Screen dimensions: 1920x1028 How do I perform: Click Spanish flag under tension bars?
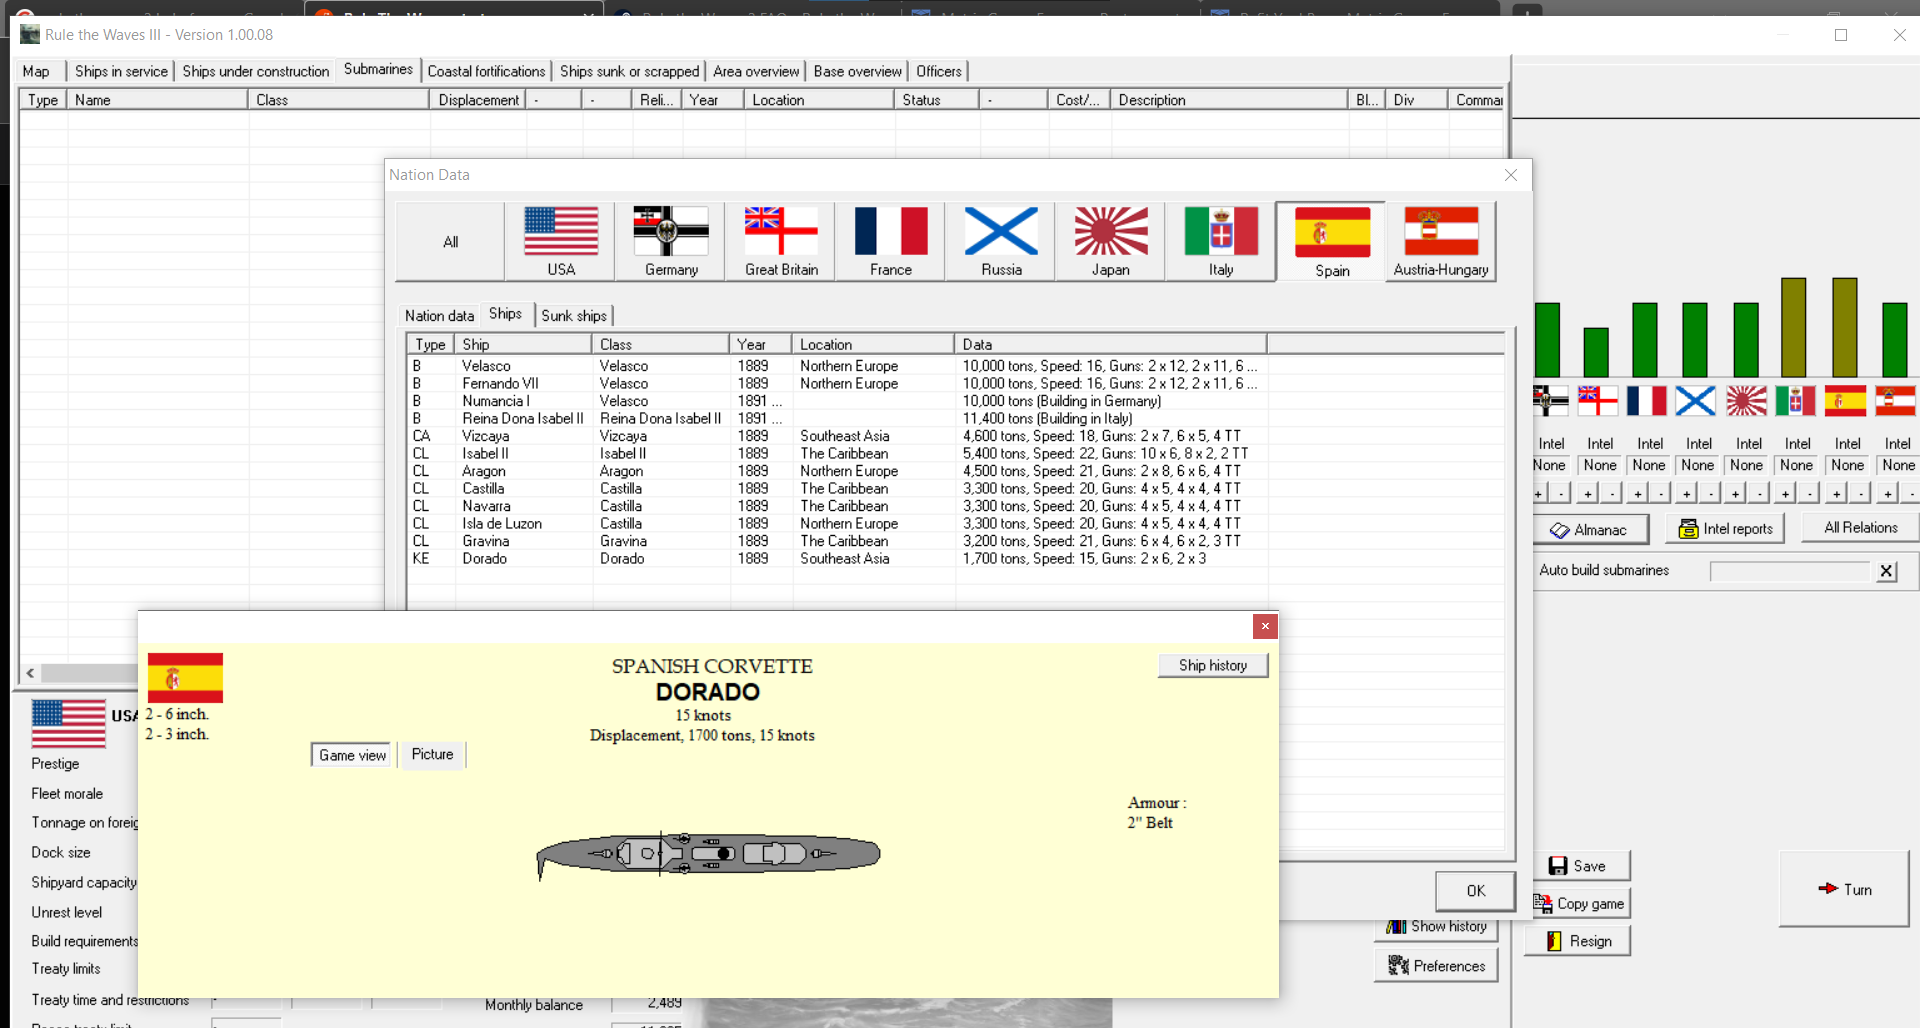(x=1845, y=401)
